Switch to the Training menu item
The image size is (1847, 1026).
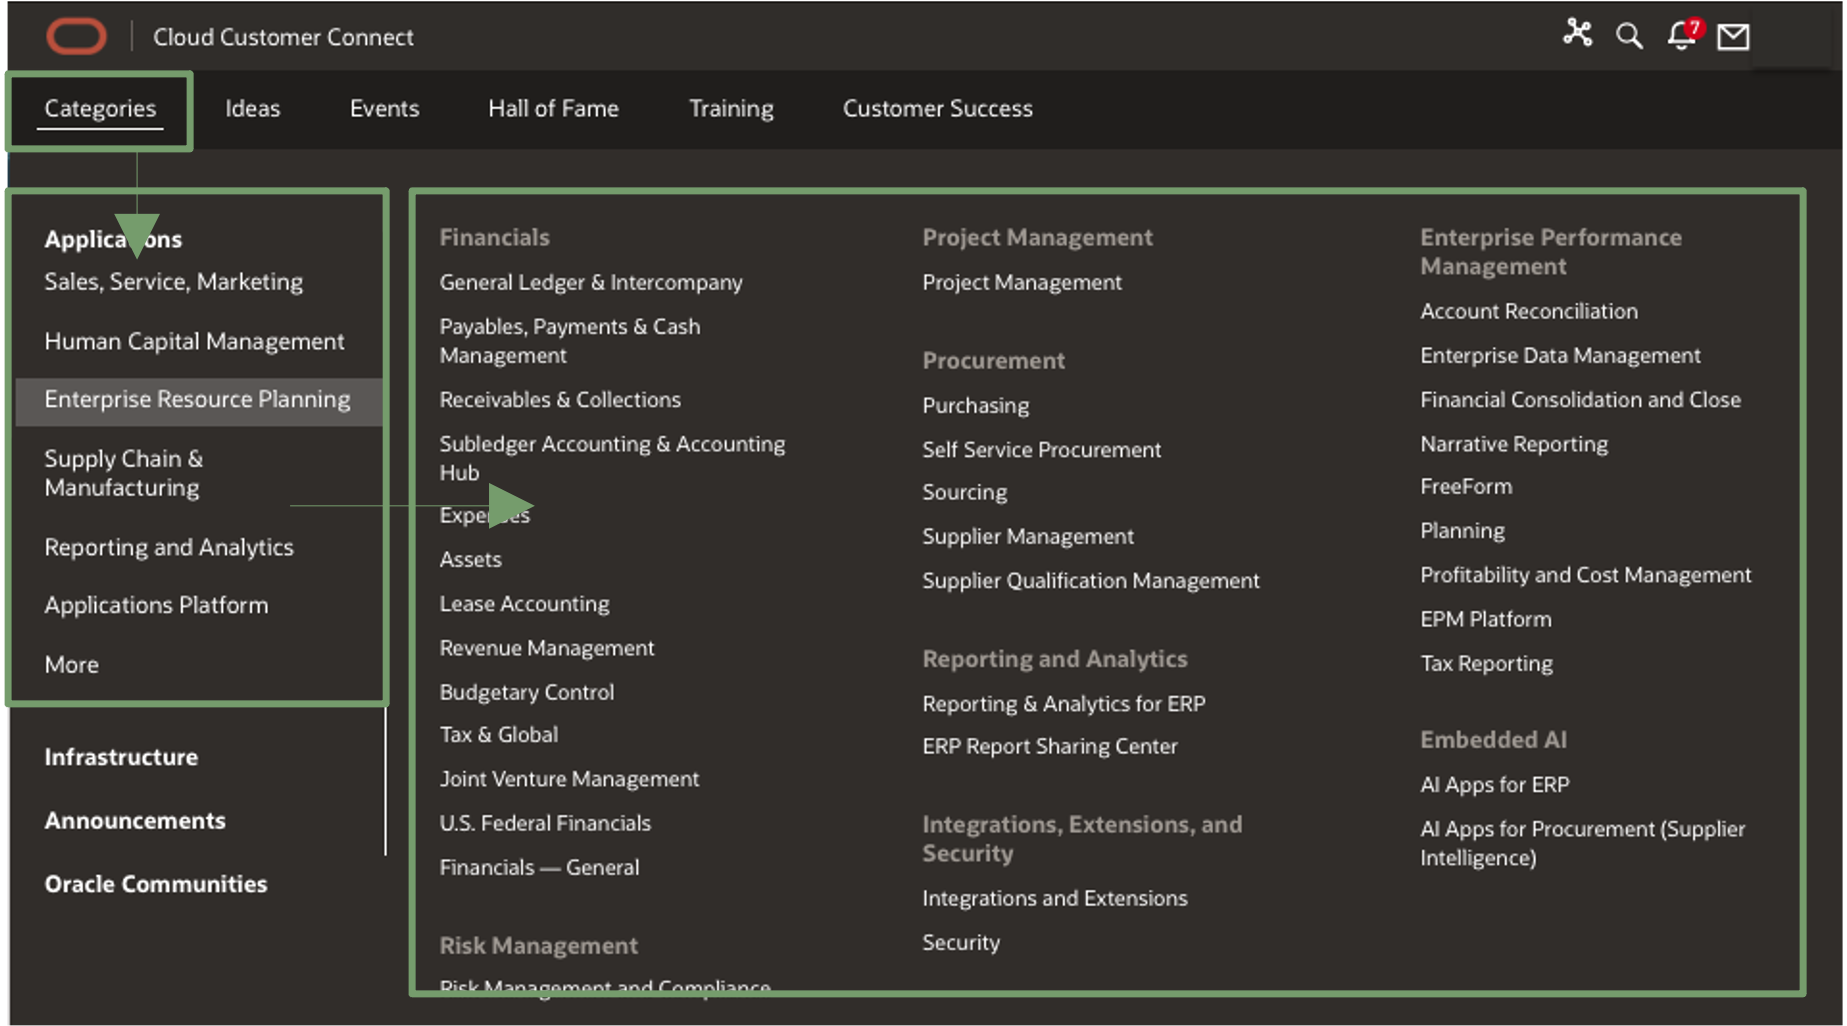click(730, 108)
